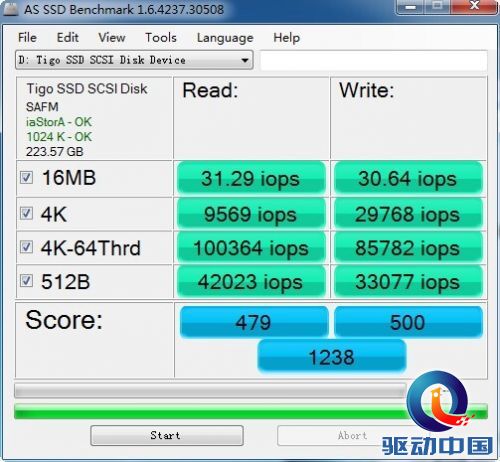The width and height of the screenshot is (500, 462).
Task: Uncheck the 16MB test checkbox
Action: click(26, 178)
